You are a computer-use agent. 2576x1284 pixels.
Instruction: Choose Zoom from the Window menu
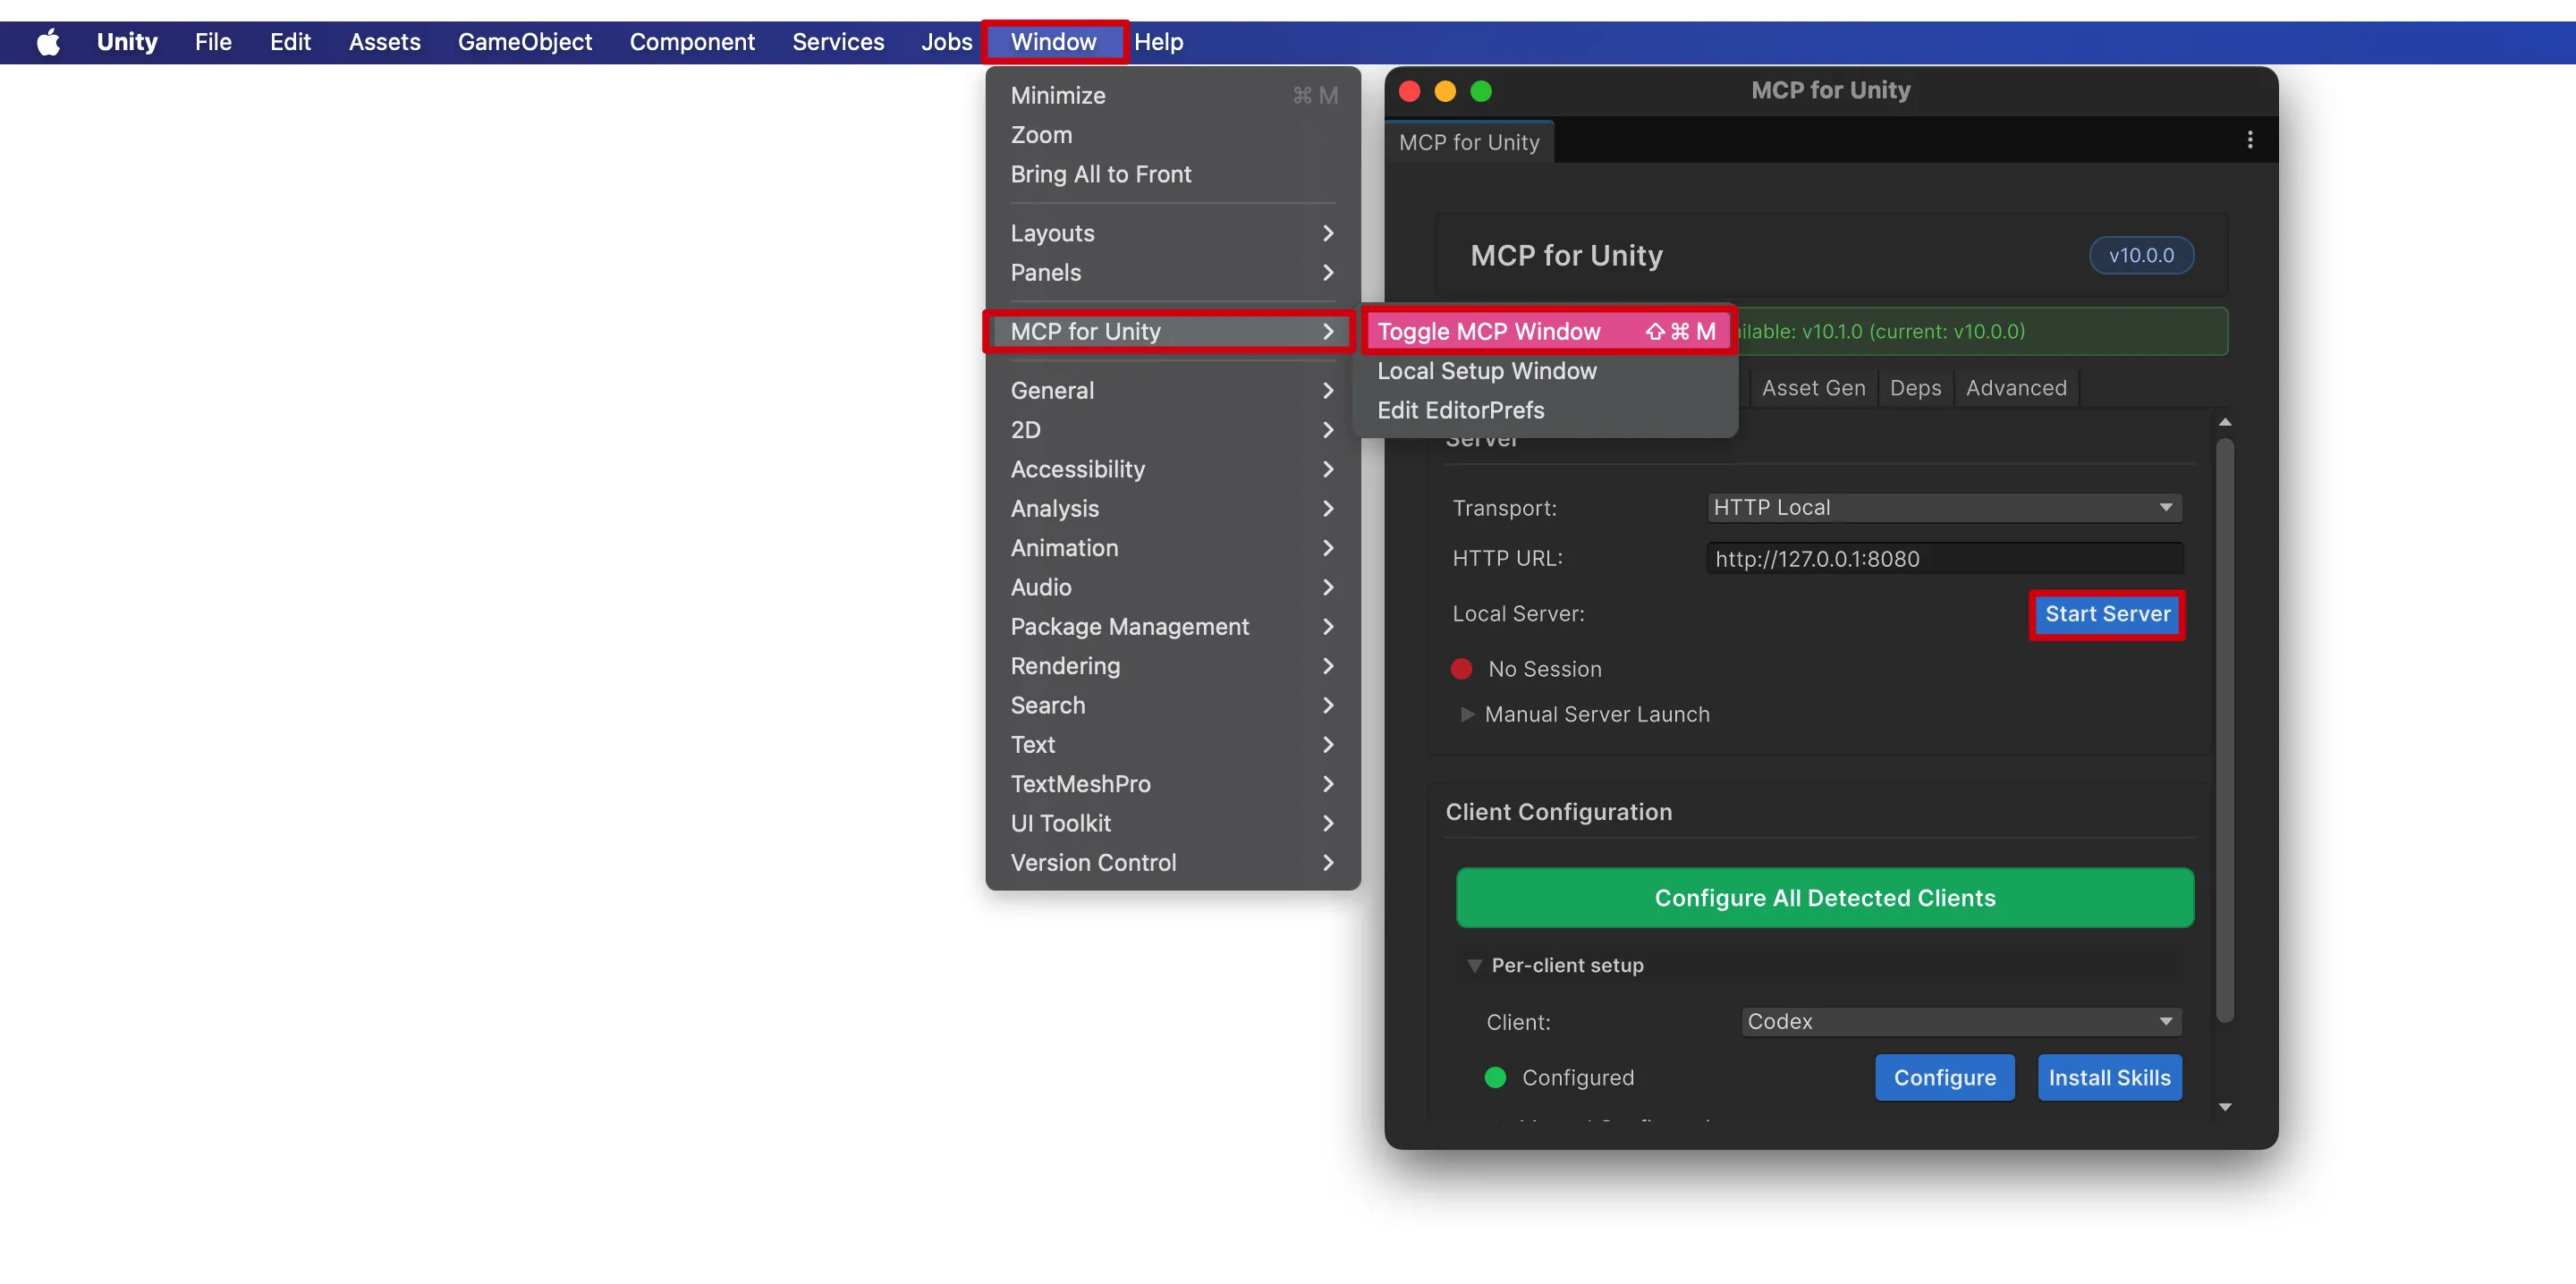pos(1172,135)
